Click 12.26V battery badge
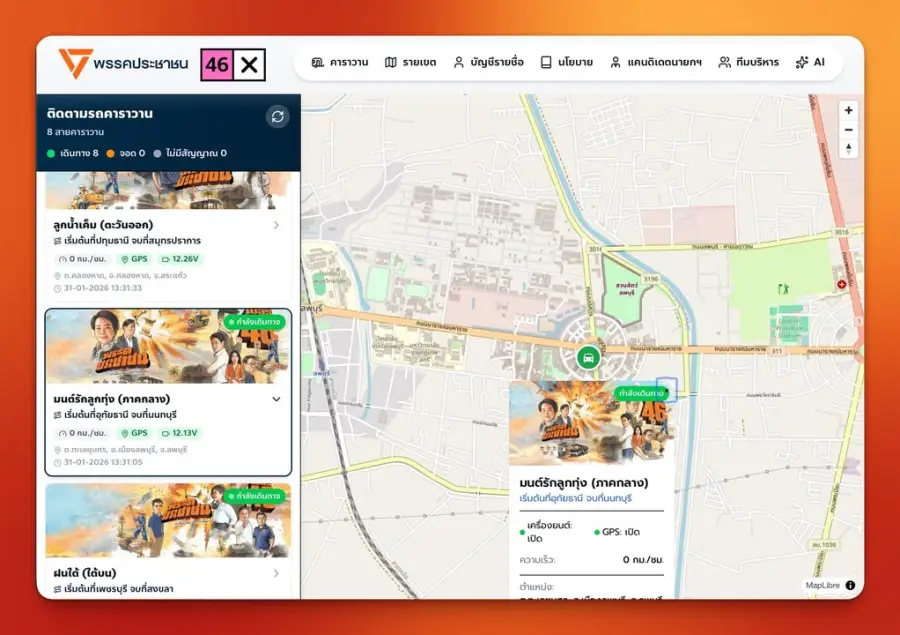Screen dimensions: 900x635 [x=180, y=259]
